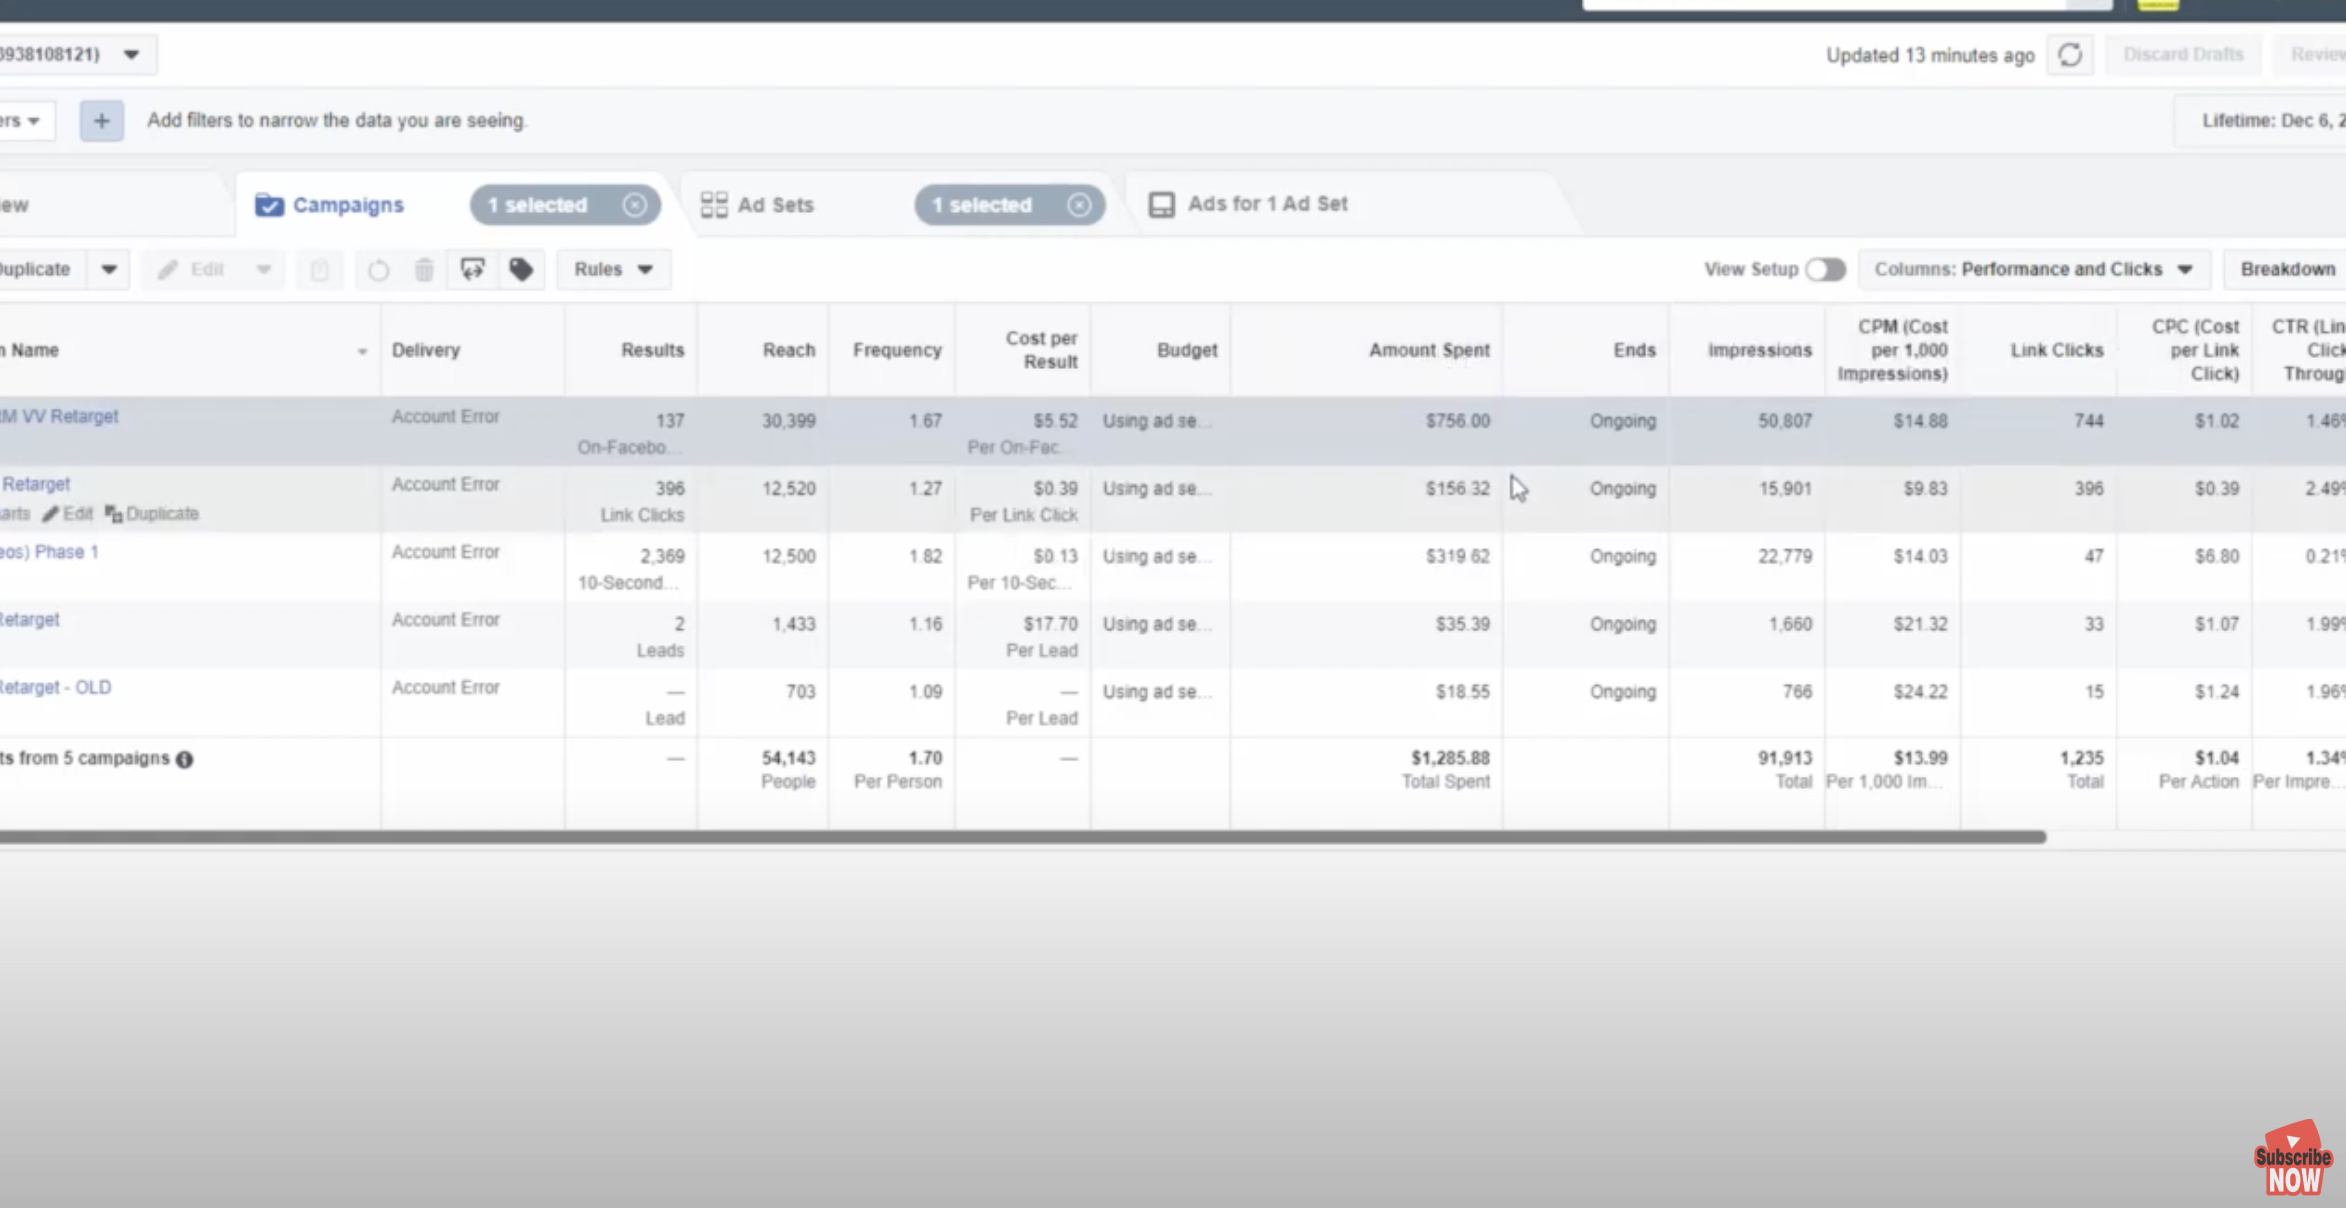Screen dimensions: 2346x1208
Task: Click the revert circular arrow icon
Action: (378, 270)
